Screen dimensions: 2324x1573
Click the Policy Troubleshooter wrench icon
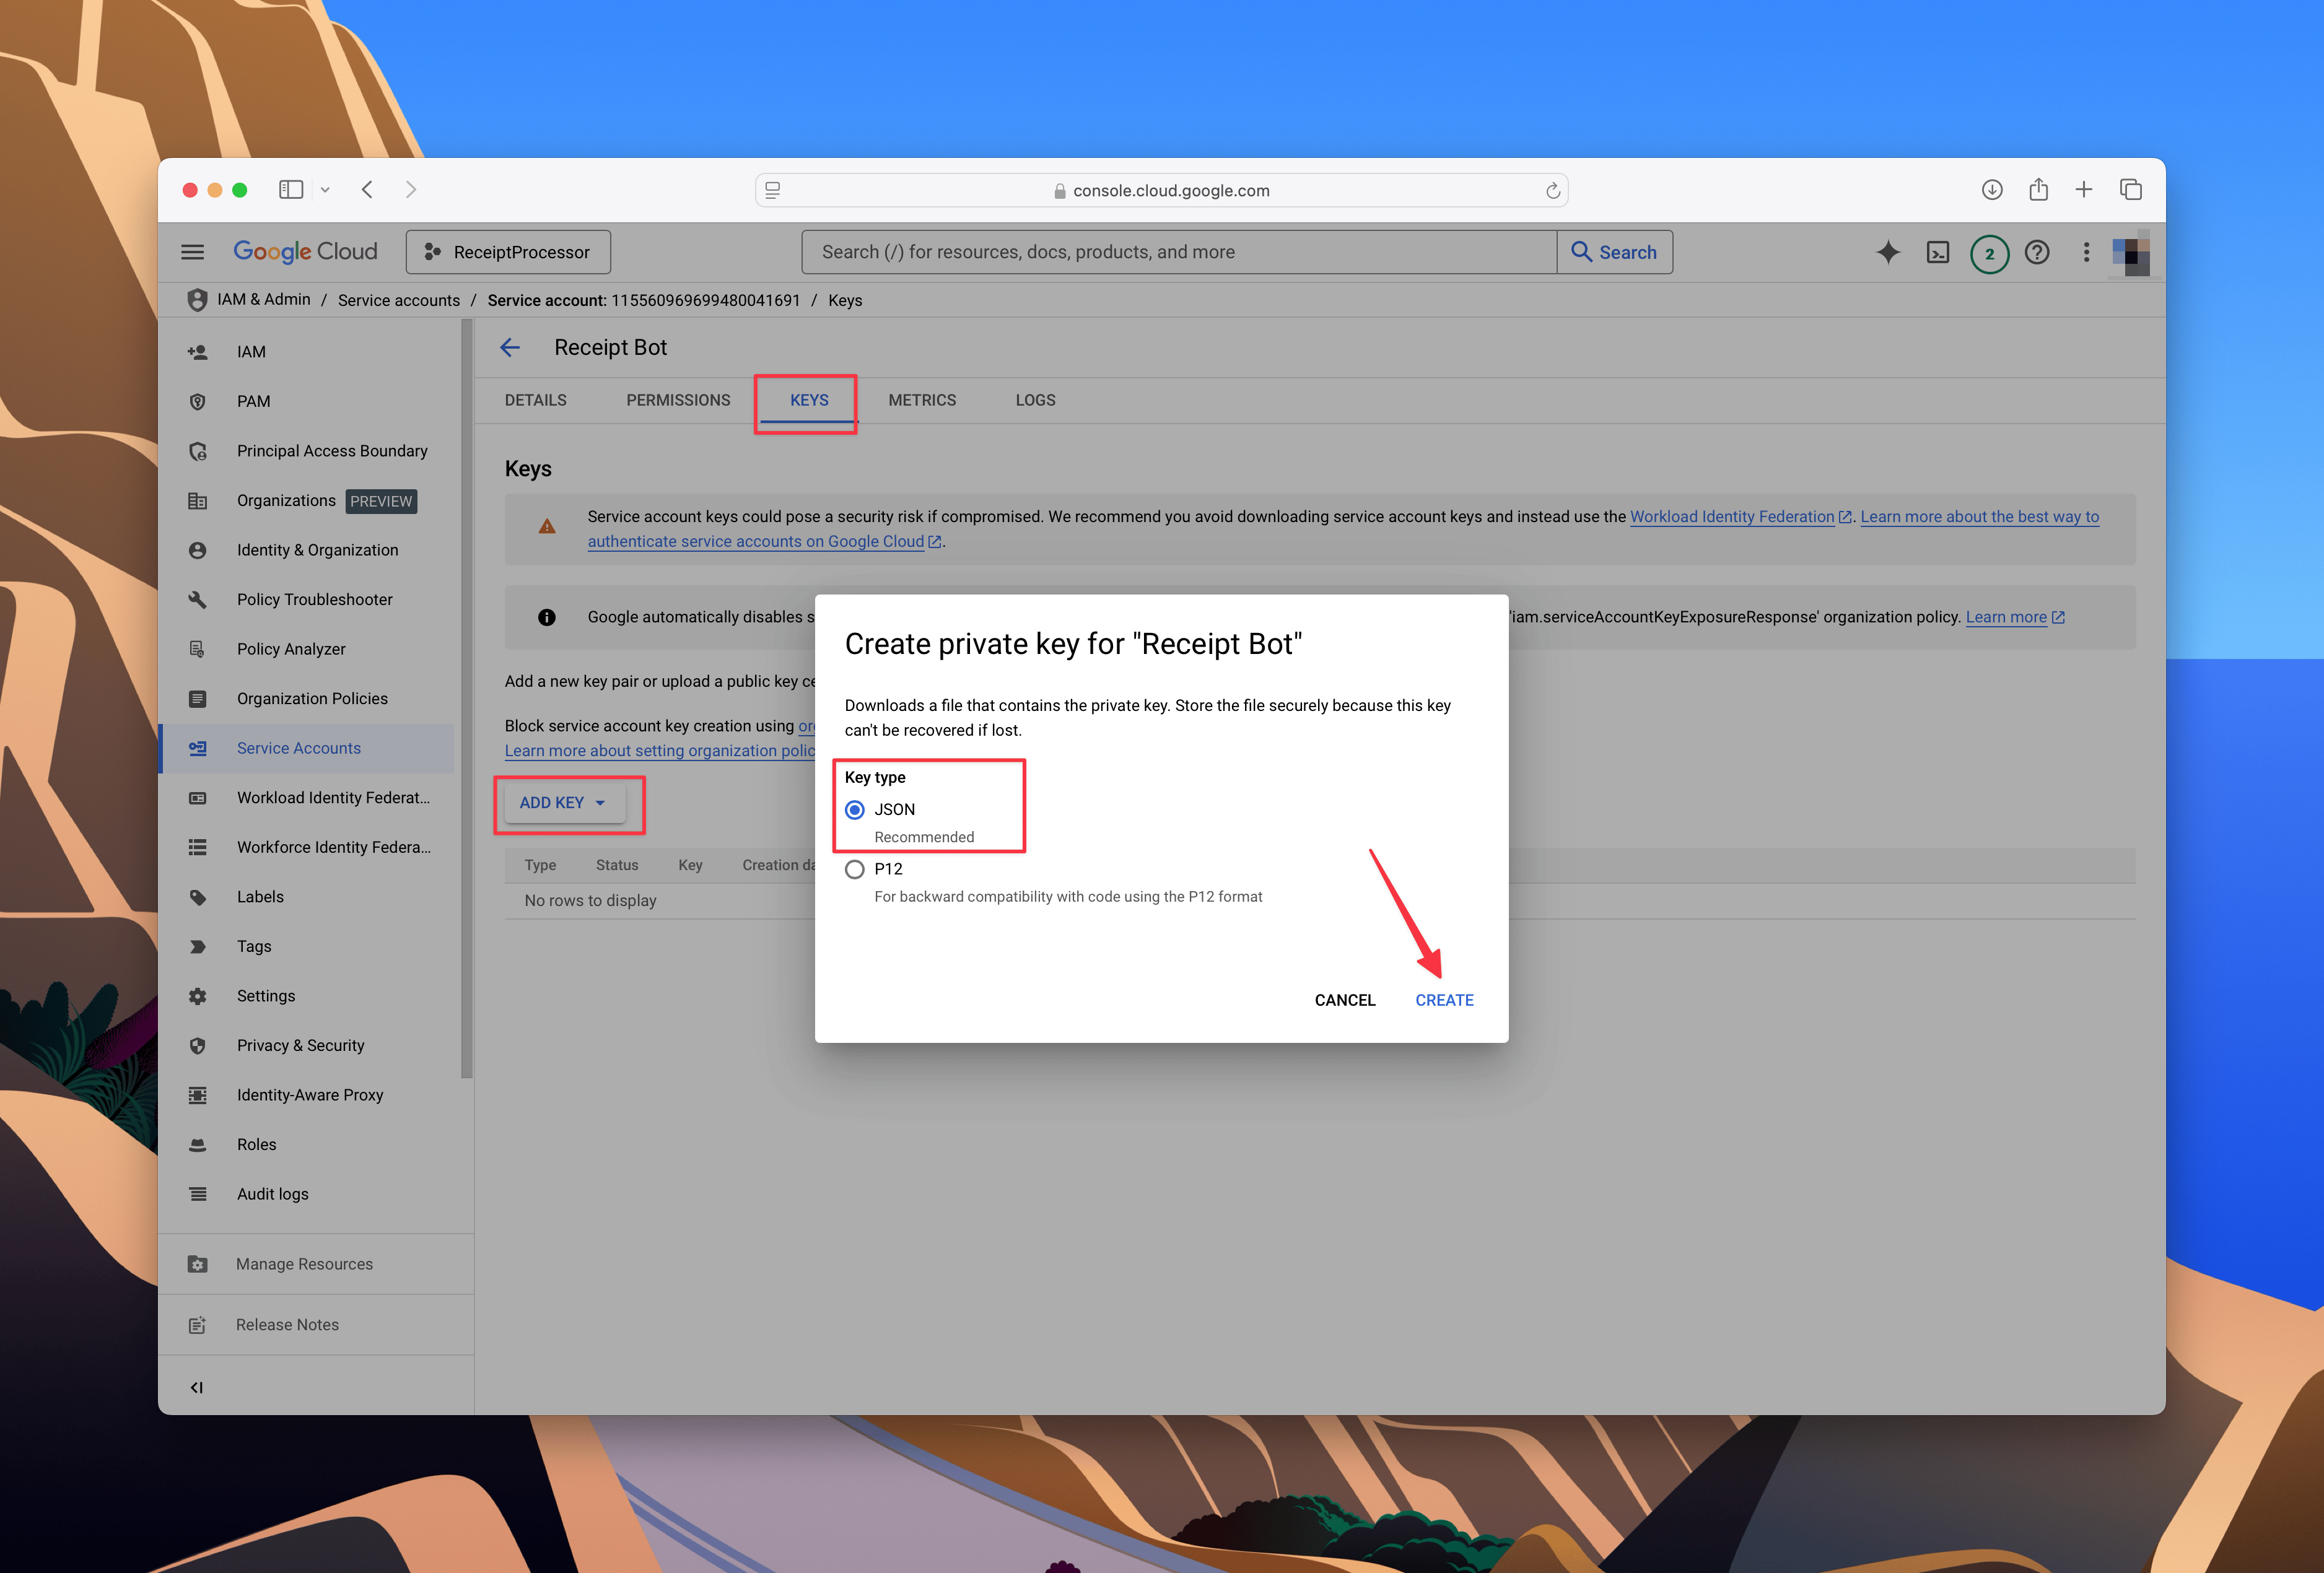click(197, 599)
